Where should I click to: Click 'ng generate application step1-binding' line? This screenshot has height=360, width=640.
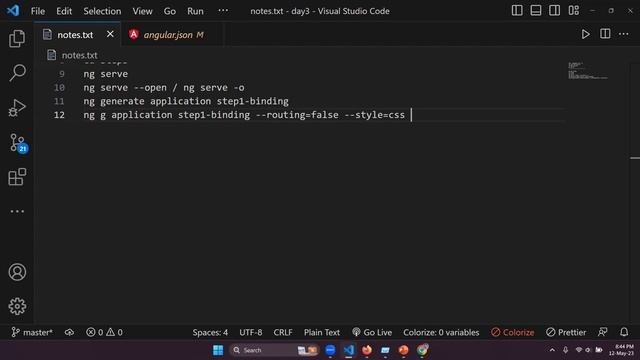click(186, 101)
